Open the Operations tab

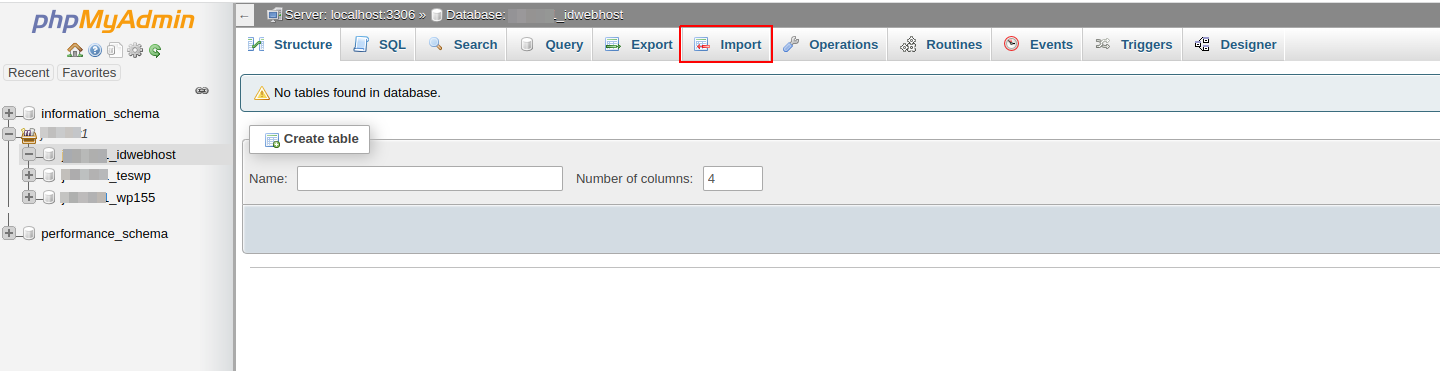(830, 44)
